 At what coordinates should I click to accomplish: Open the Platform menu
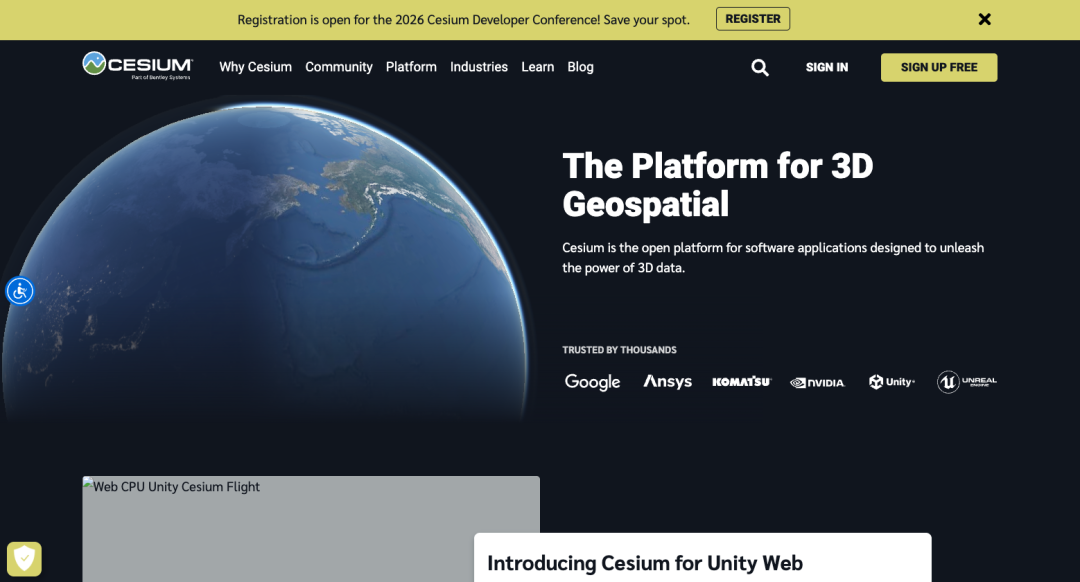[411, 67]
